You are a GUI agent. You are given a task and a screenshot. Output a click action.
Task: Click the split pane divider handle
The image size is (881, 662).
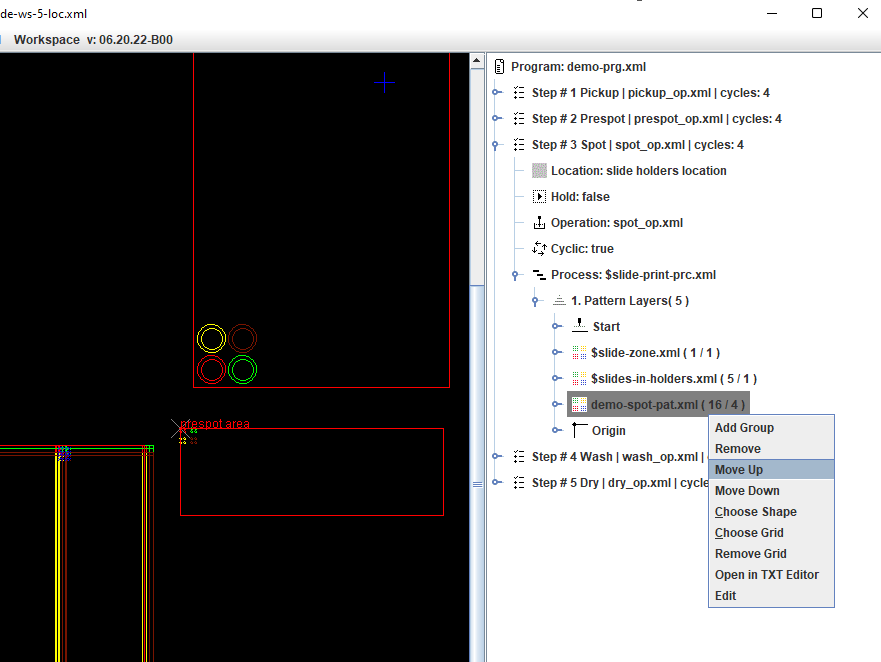(477, 483)
